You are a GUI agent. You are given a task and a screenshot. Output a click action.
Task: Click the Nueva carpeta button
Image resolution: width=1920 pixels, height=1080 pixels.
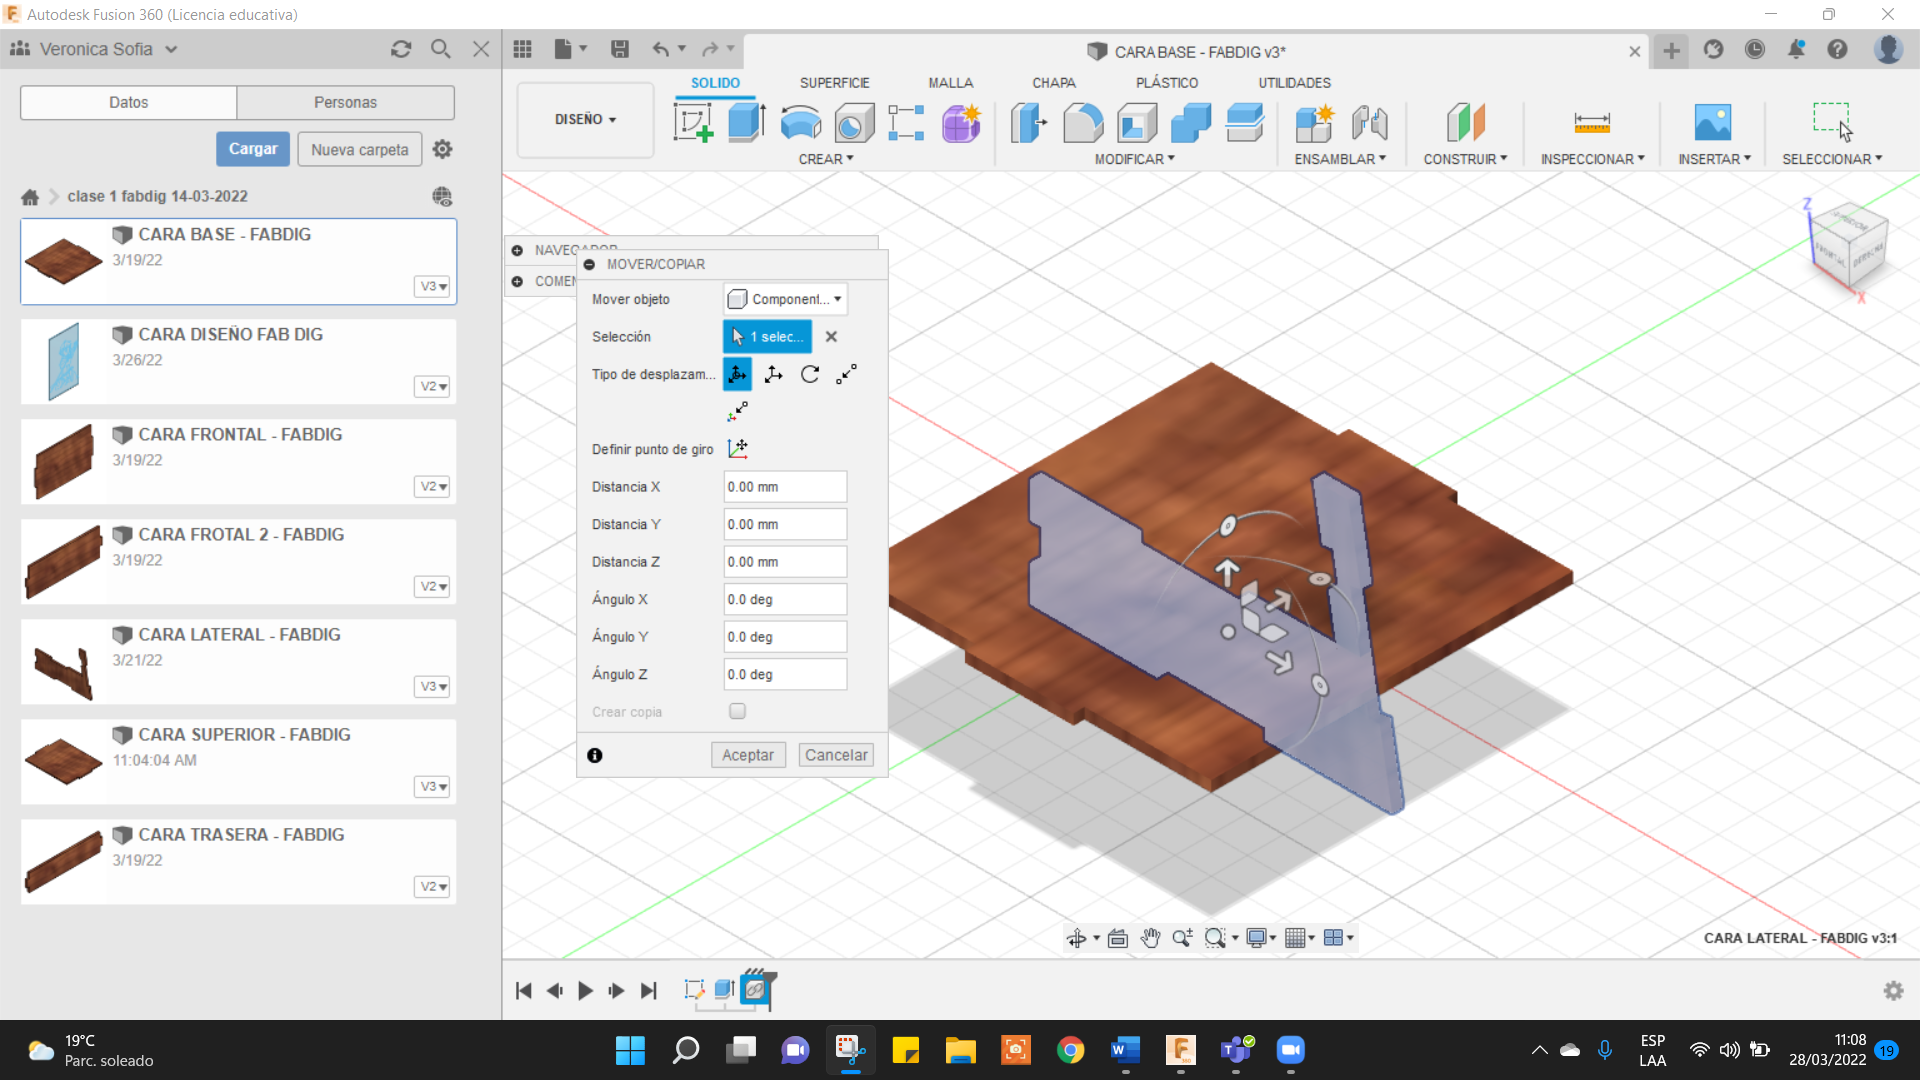[x=360, y=149]
